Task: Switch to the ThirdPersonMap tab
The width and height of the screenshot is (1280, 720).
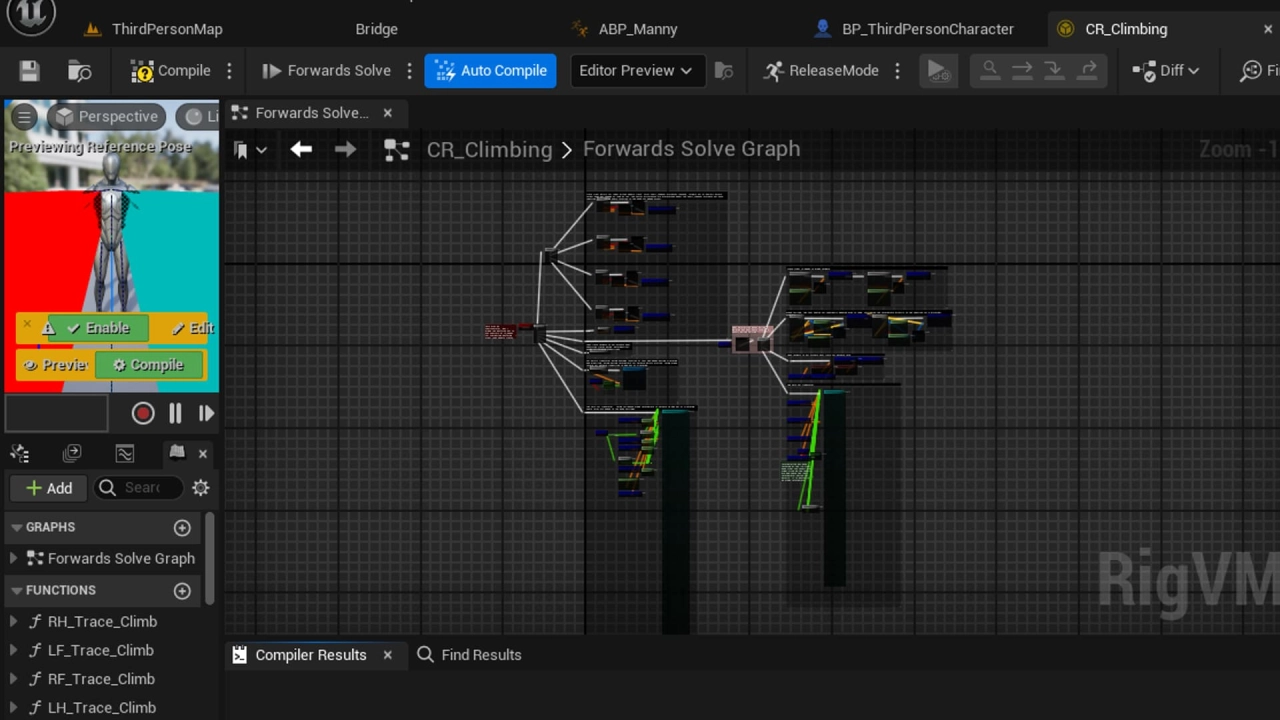Action: point(153,29)
